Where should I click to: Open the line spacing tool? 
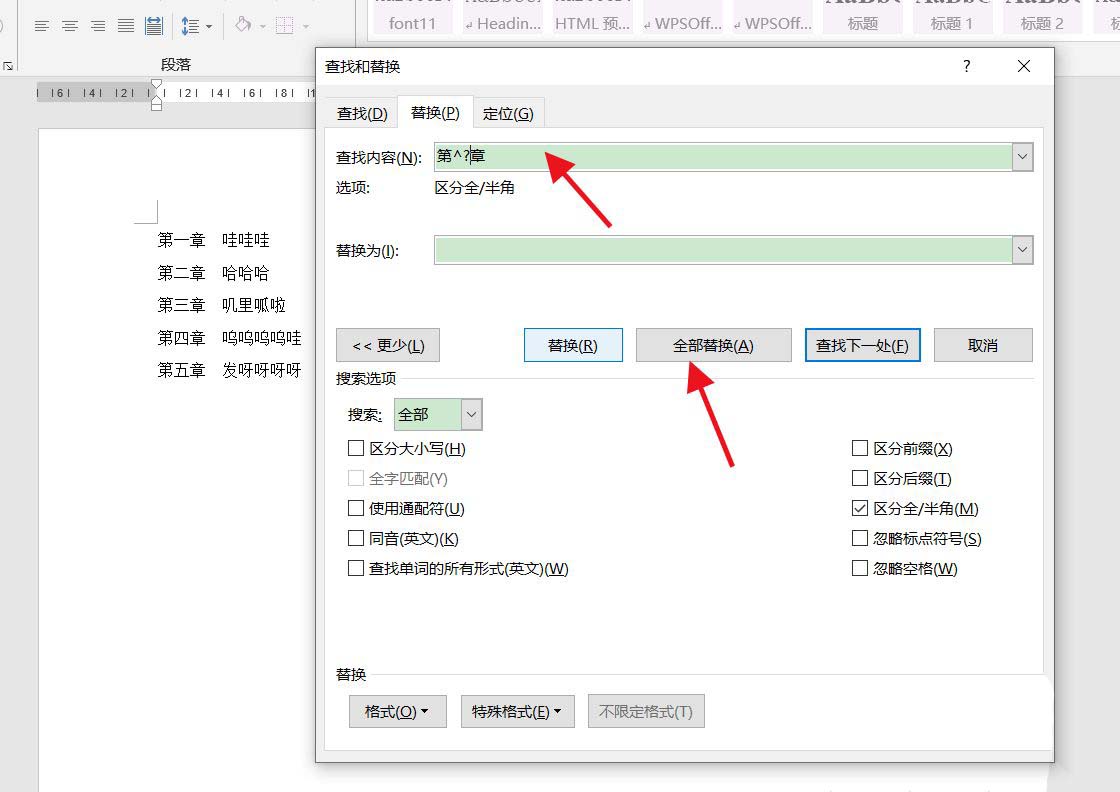click(190, 26)
